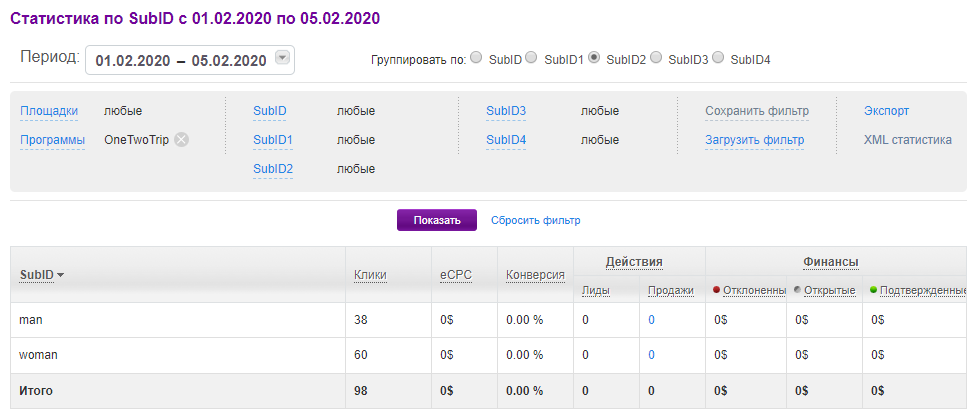Open the Программы filter
Viewport: 976px width, 419px height.
point(52,140)
